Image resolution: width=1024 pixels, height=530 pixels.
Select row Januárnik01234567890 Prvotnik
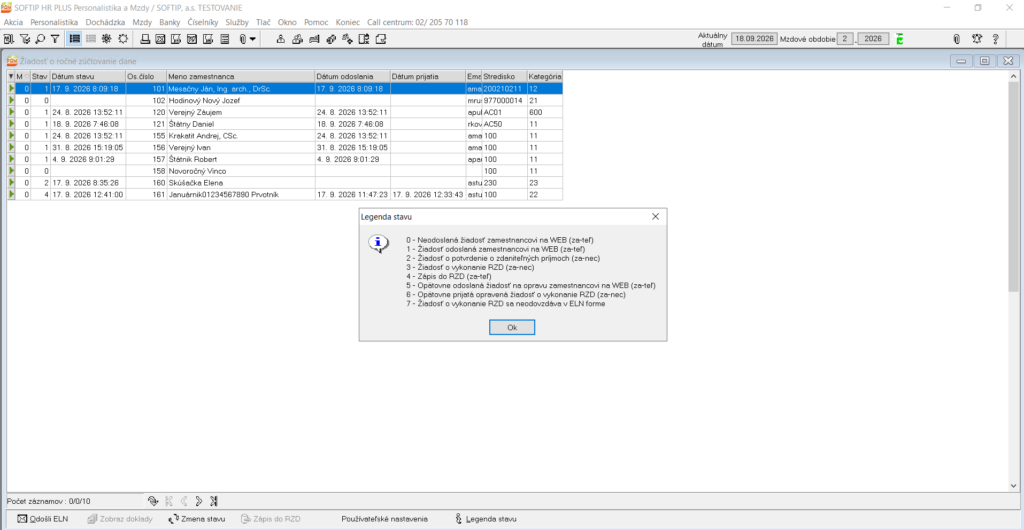[284, 195]
